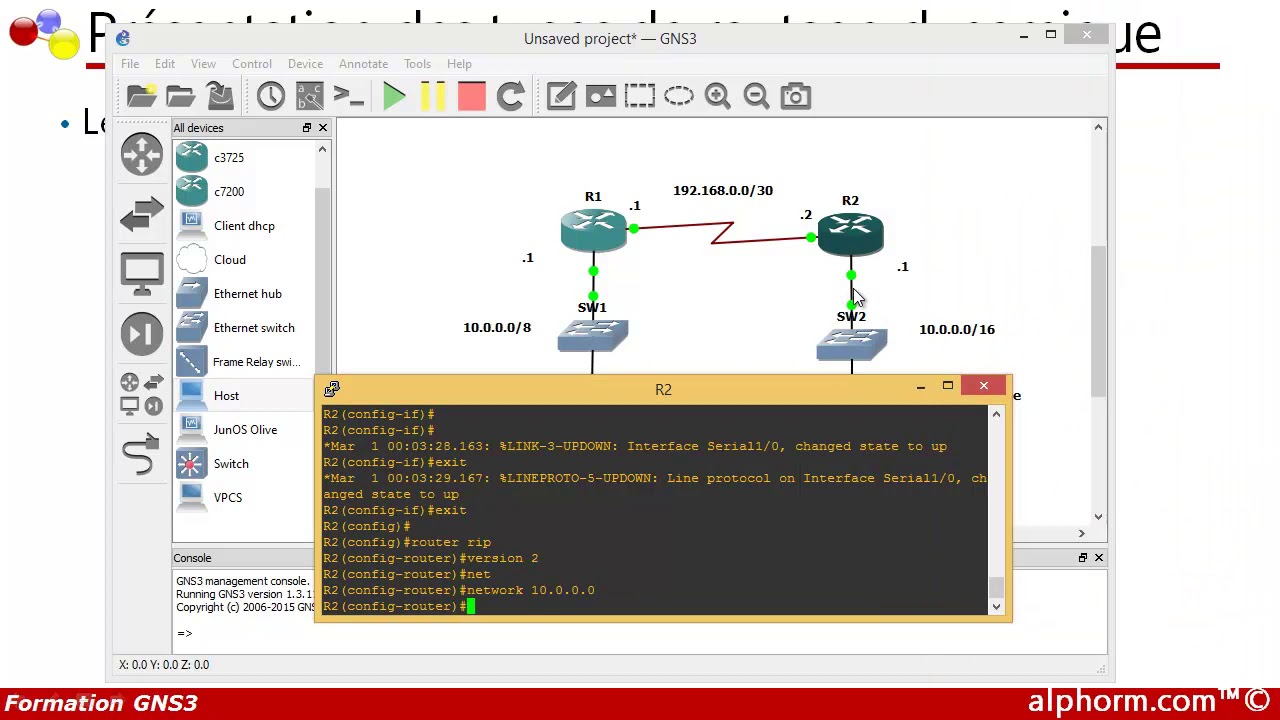The width and height of the screenshot is (1280, 720).
Task: Close the All devices dock panel
Action: coord(323,128)
